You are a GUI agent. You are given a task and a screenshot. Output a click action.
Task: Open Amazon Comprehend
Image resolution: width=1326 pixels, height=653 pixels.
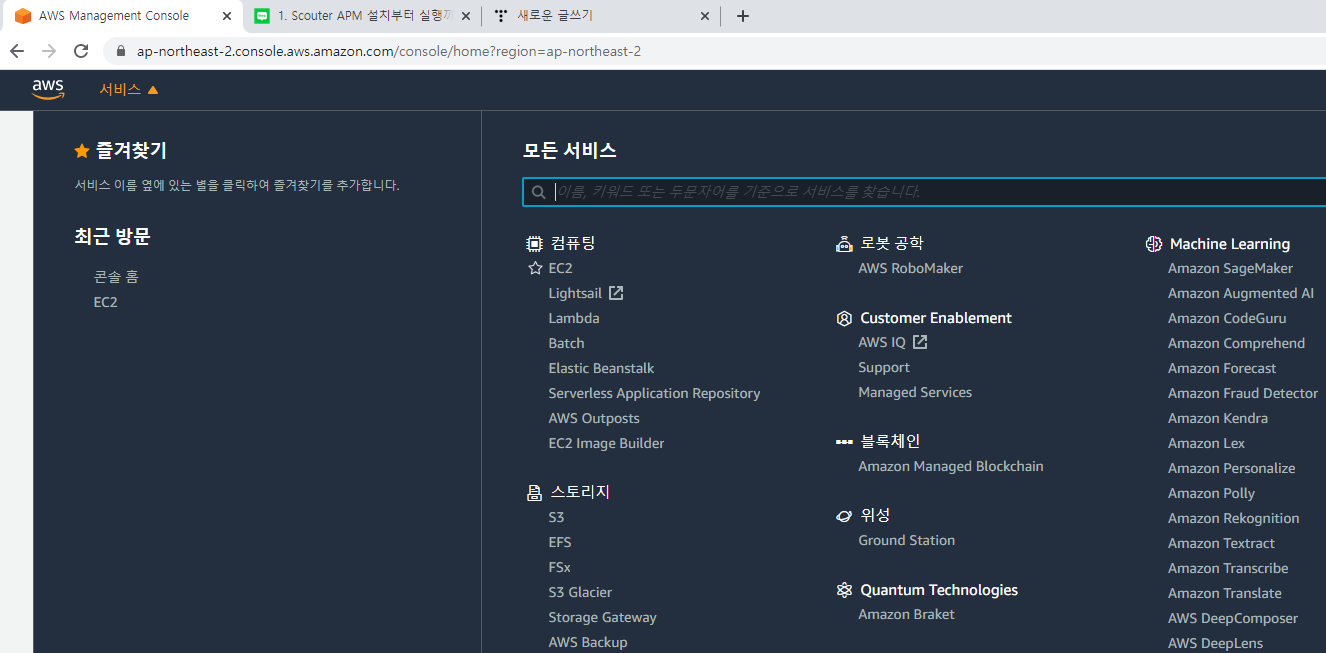[x=1236, y=343]
